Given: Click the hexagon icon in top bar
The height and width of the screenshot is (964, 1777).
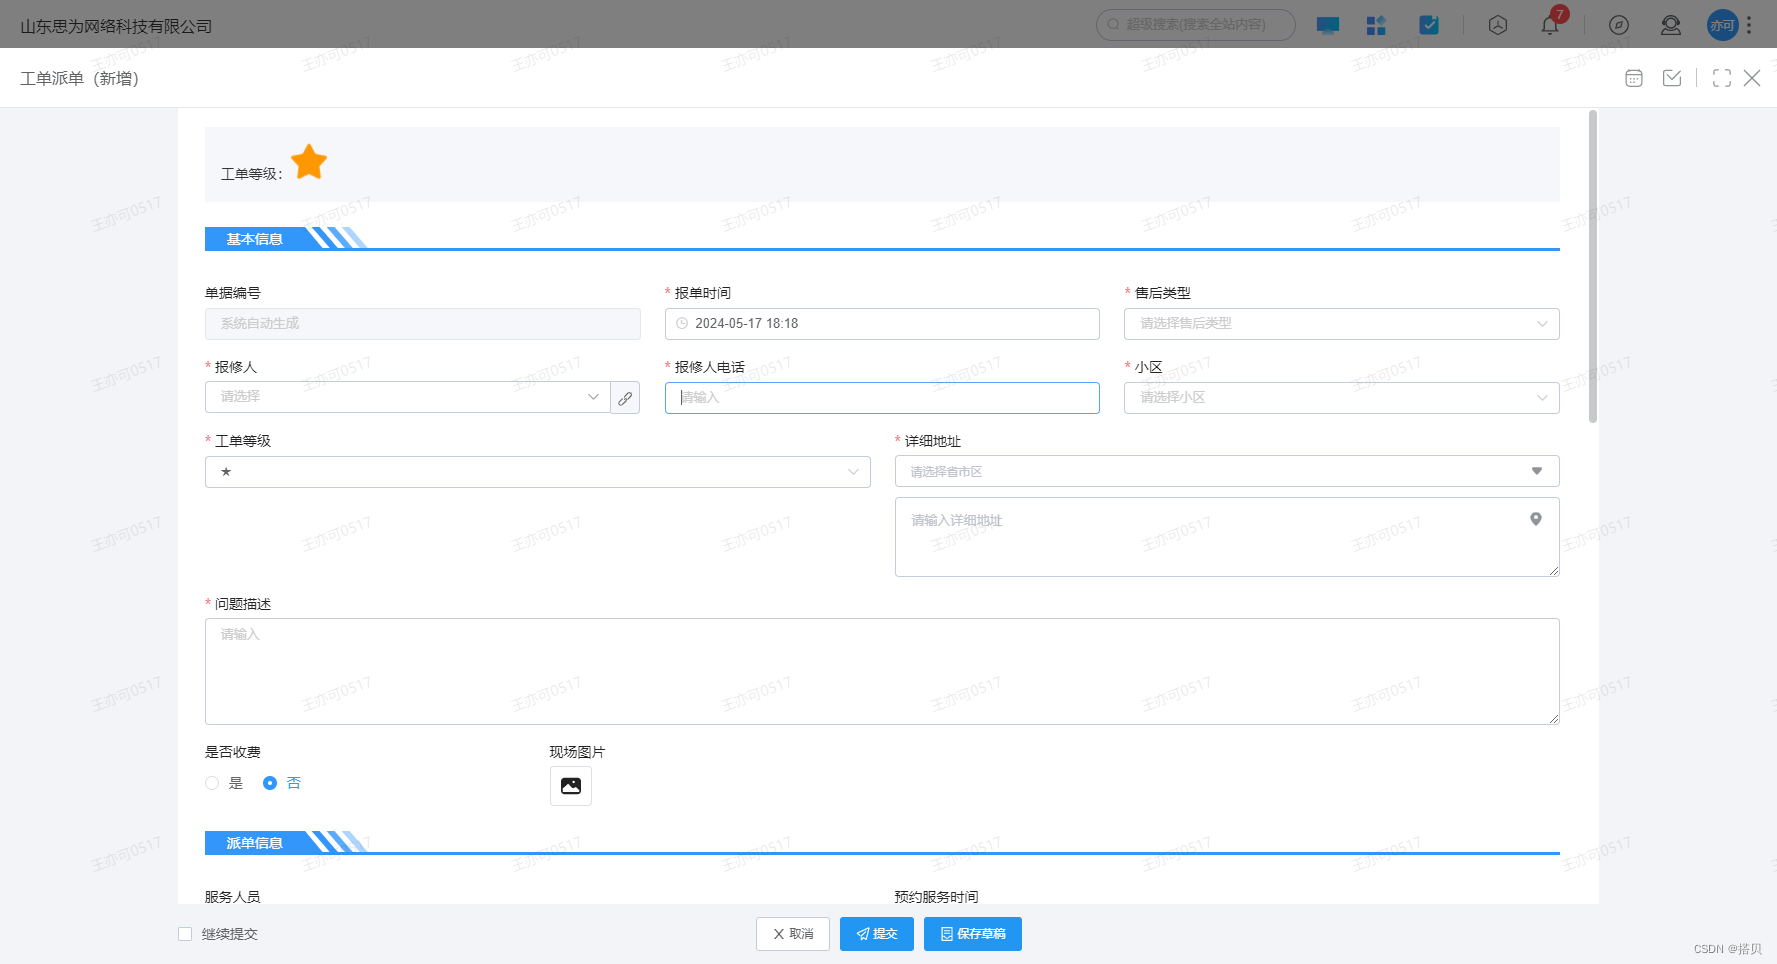Looking at the screenshot, I should coord(1498,25).
